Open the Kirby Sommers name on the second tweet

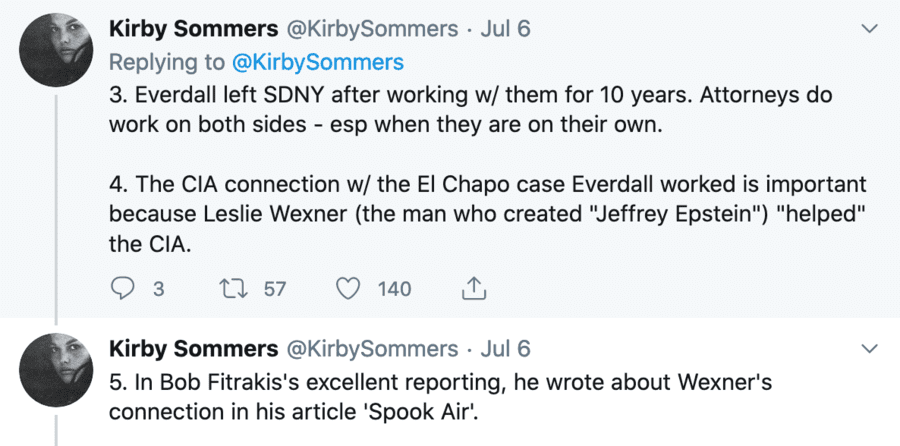point(193,349)
